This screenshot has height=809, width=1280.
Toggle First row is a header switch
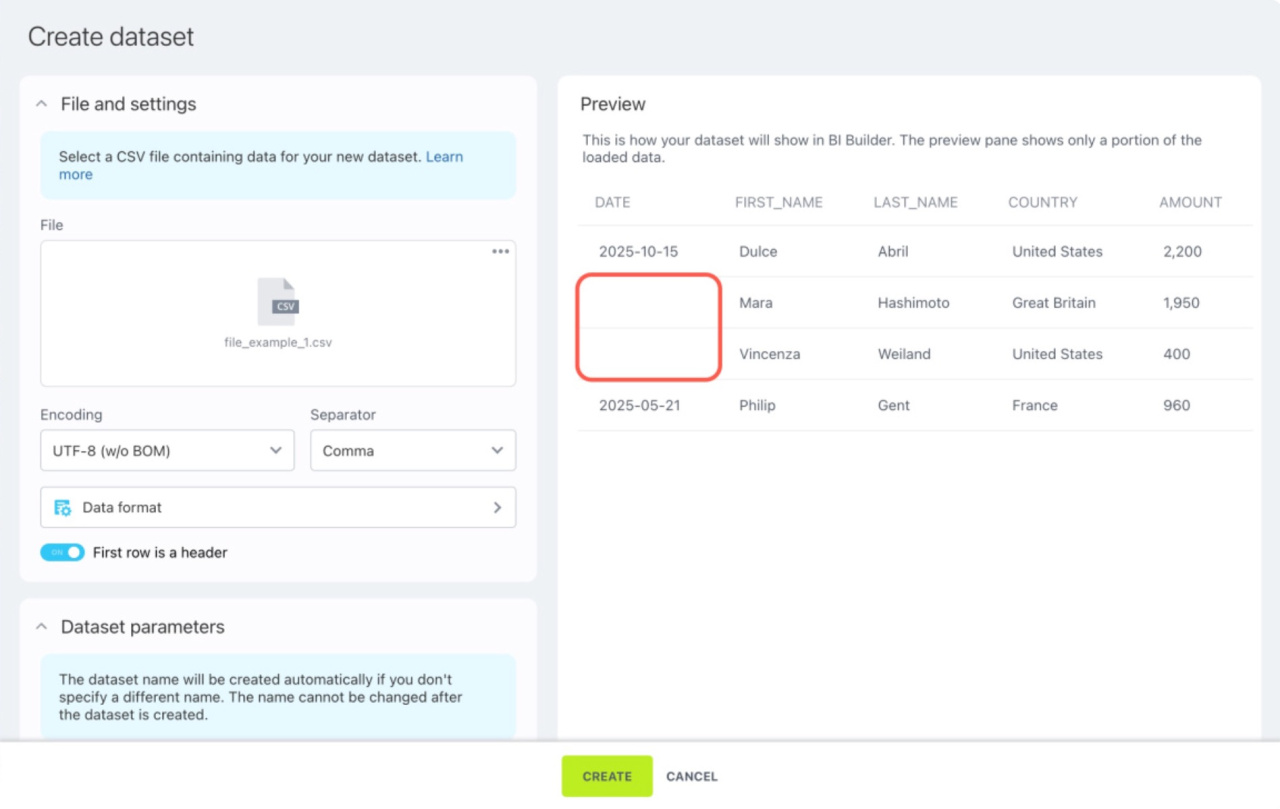[x=62, y=552]
